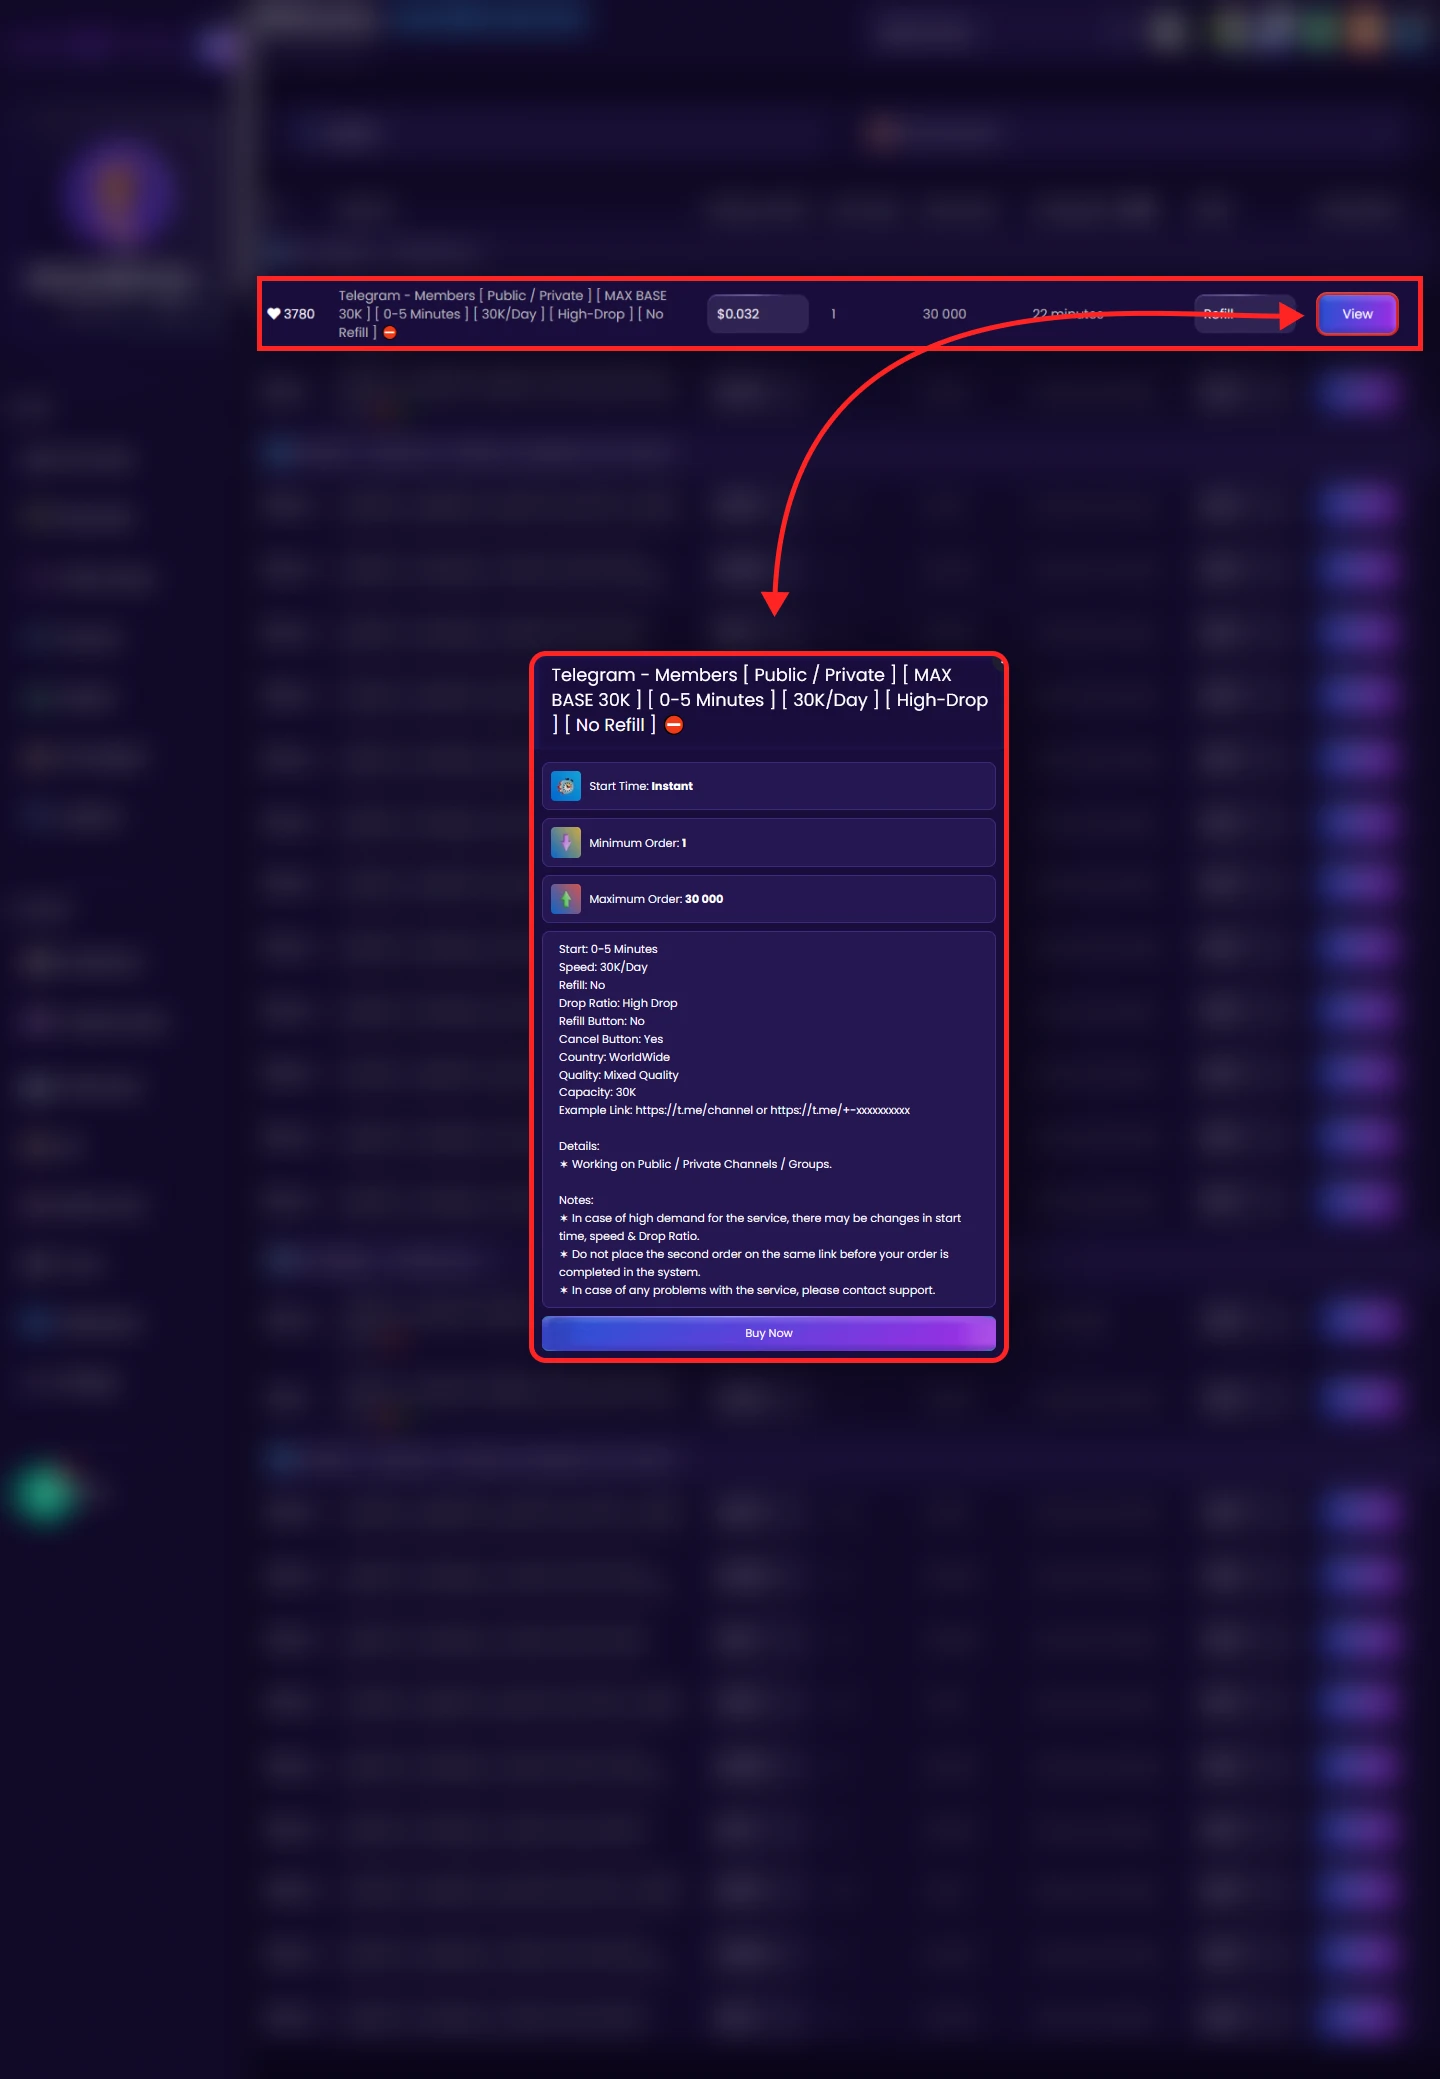
Task: Click the red no-refill icon in service row
Action: pyautogui.click(x=390, y=333)
